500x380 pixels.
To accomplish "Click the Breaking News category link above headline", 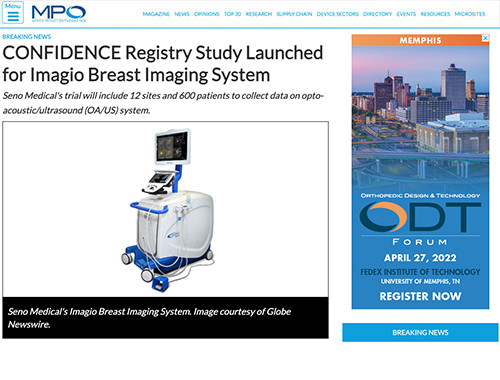I will pos(27,37).
